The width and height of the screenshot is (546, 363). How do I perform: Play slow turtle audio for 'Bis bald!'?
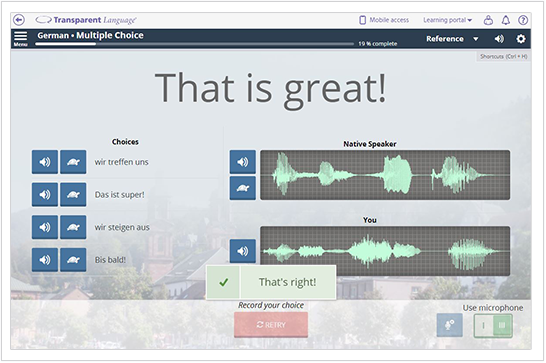73,260
